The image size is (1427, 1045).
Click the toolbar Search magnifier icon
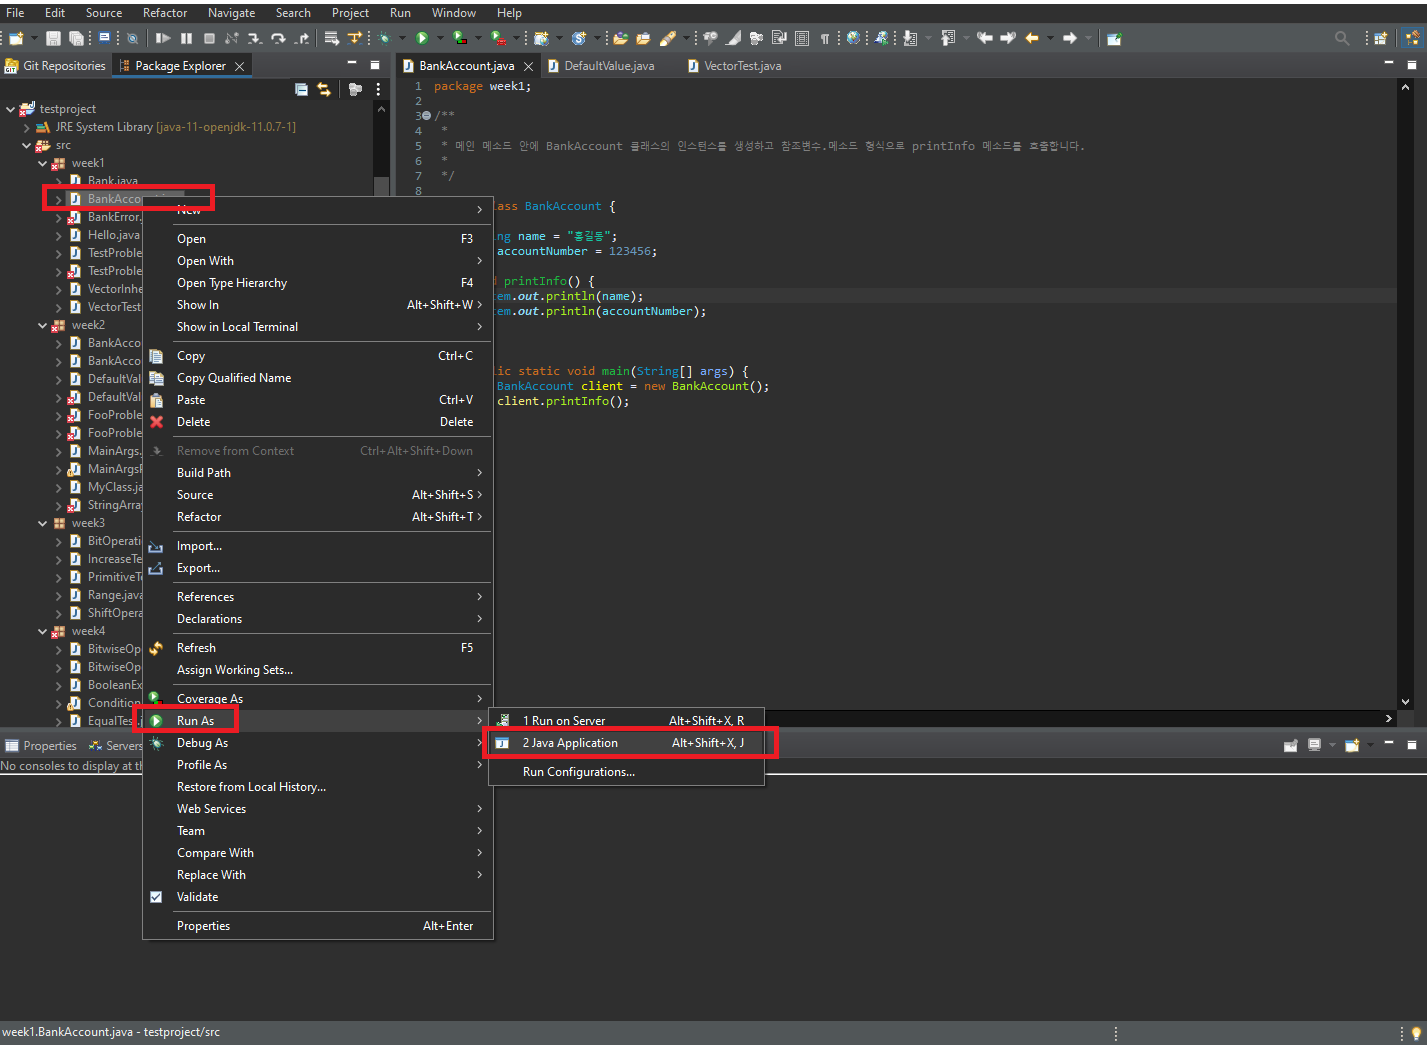(x=1342, y=38)
